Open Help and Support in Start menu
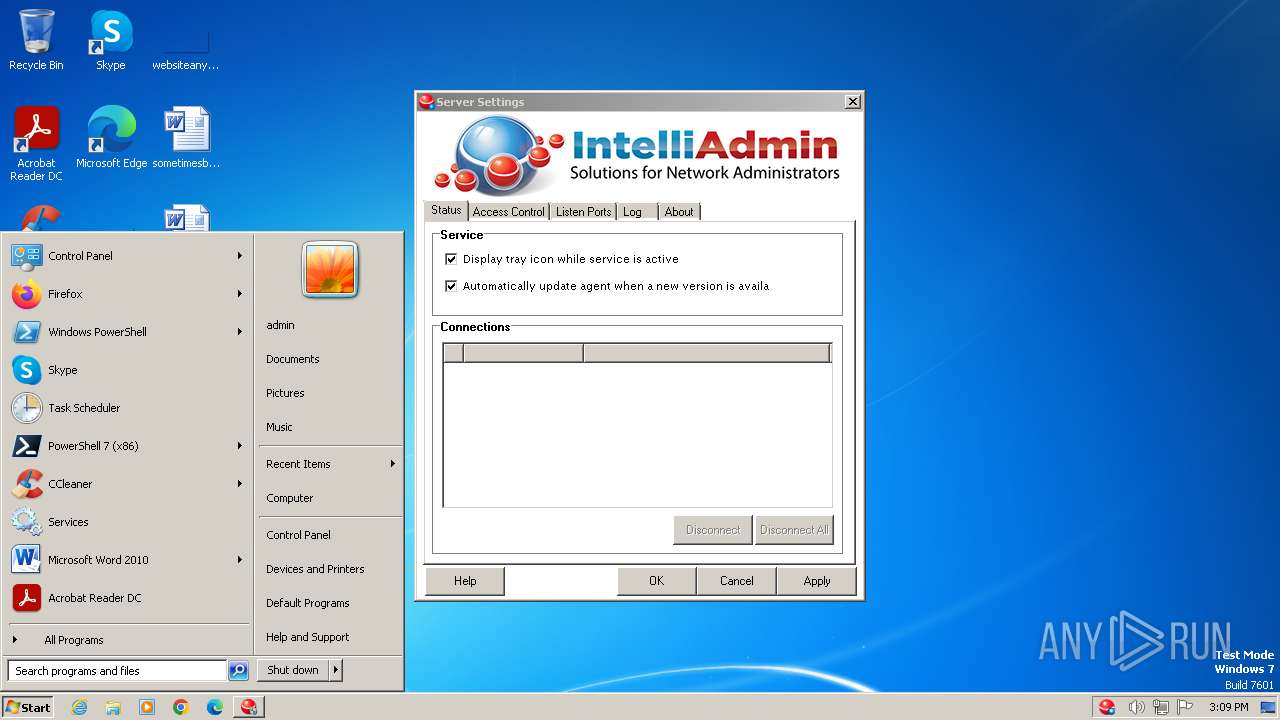 click(330, 637)
